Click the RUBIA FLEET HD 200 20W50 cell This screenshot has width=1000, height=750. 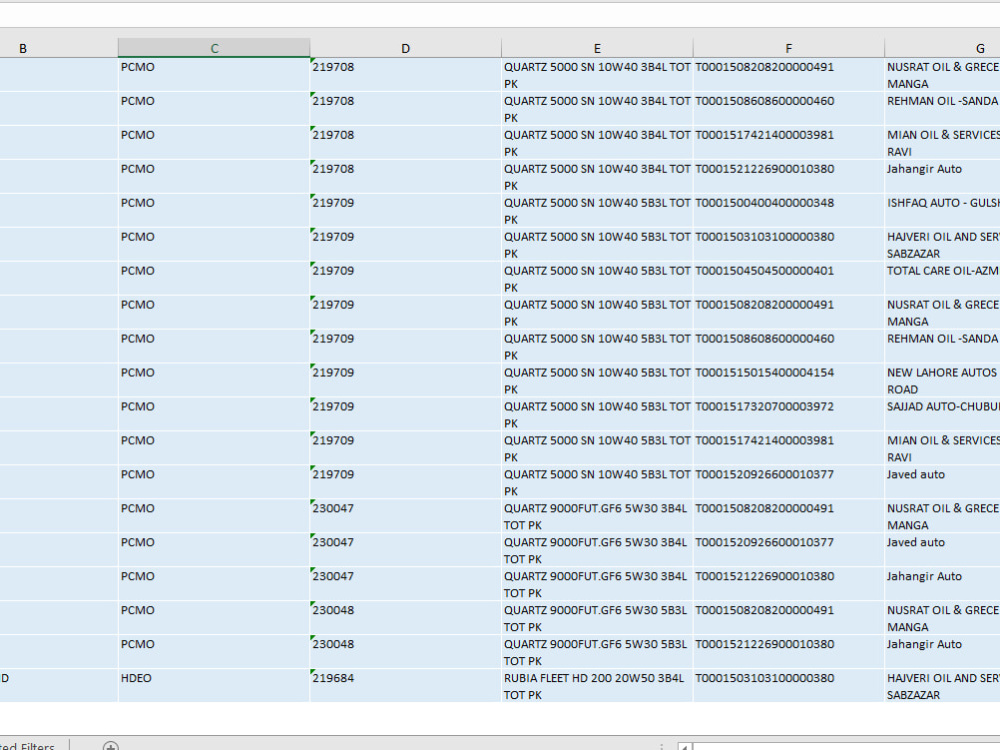pos(597,686)
